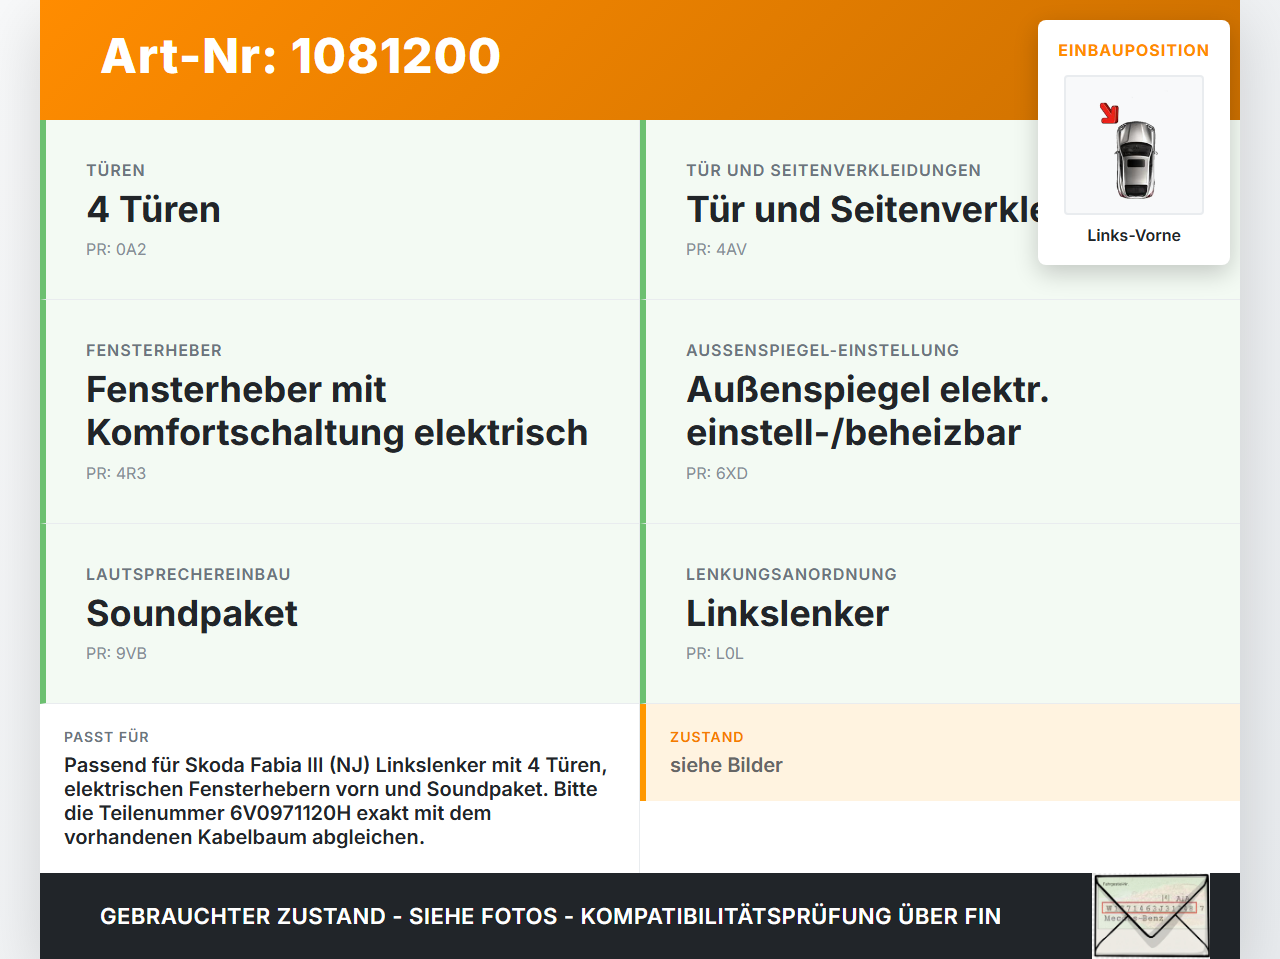Viewport: 1280px width, 959px height.
Task: Click PR: 9VB code
Action: [116, 653]
